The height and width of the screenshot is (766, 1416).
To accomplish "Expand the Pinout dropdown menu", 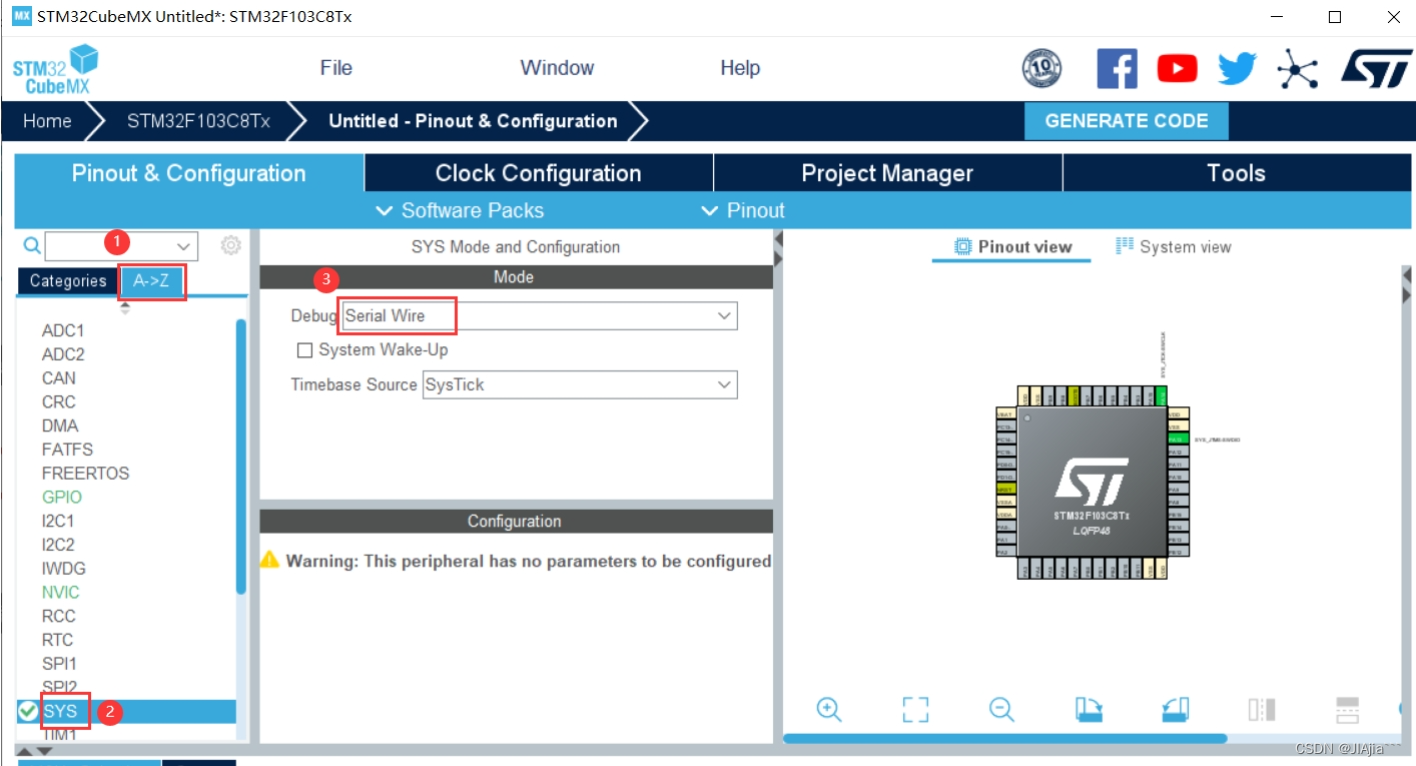I will pyautogui.click(x=743, y=211).
